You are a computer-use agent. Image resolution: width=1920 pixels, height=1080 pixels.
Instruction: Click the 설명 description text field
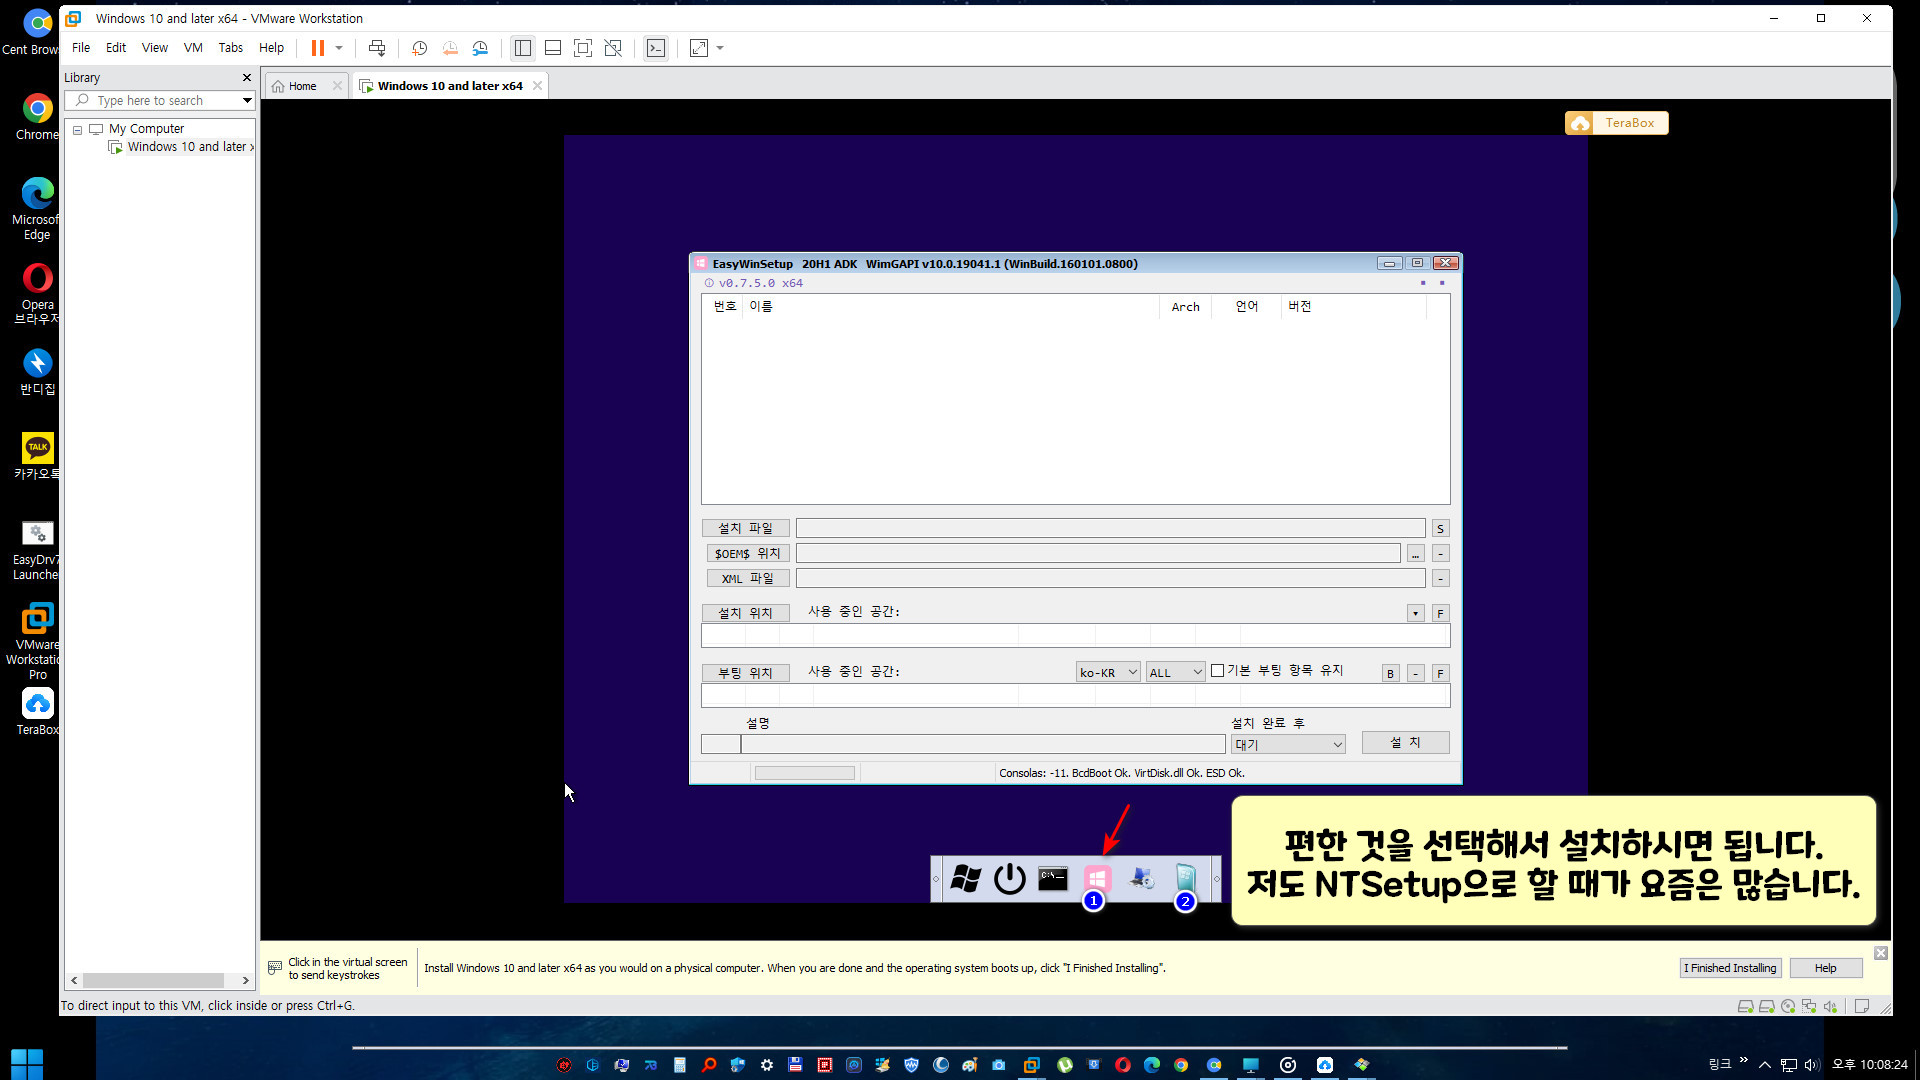point(982,744)
